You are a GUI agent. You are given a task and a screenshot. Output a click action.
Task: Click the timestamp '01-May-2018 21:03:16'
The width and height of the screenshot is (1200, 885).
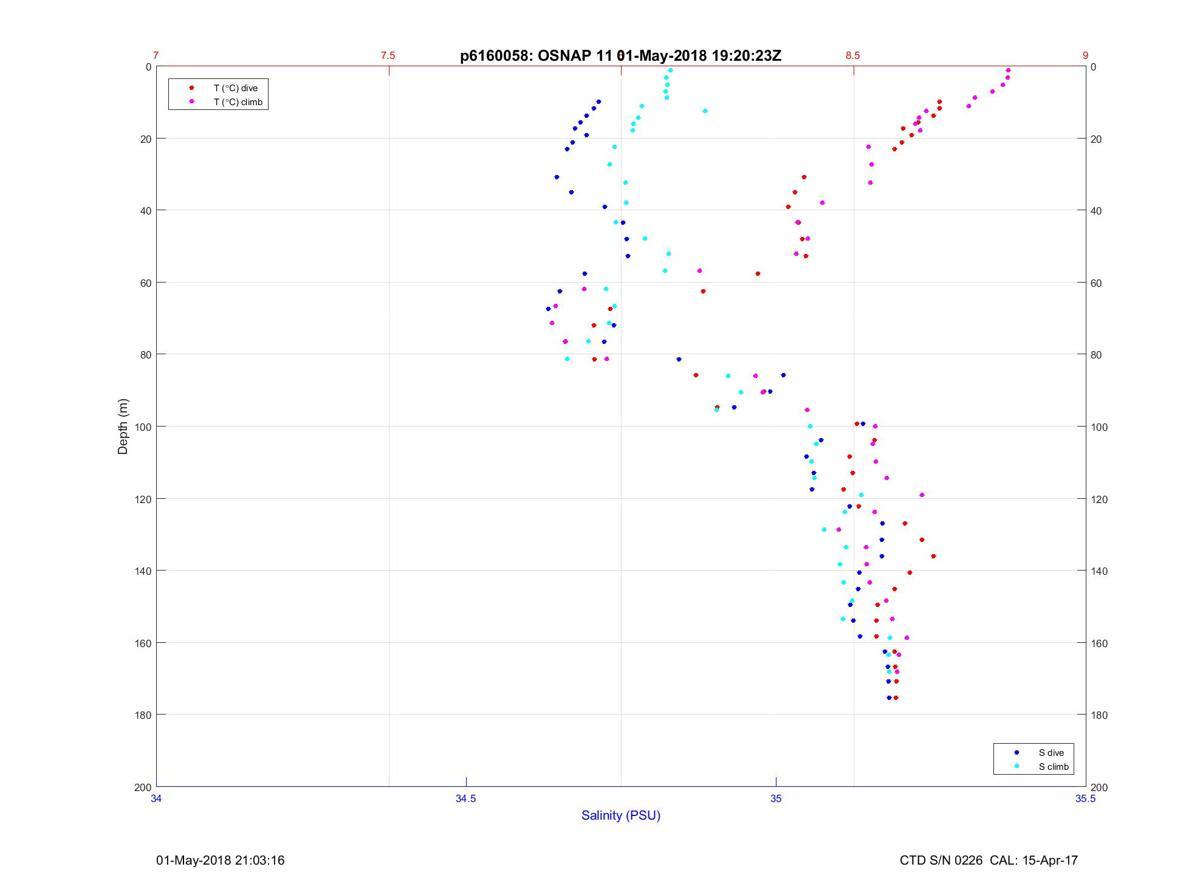coord(220,860)
